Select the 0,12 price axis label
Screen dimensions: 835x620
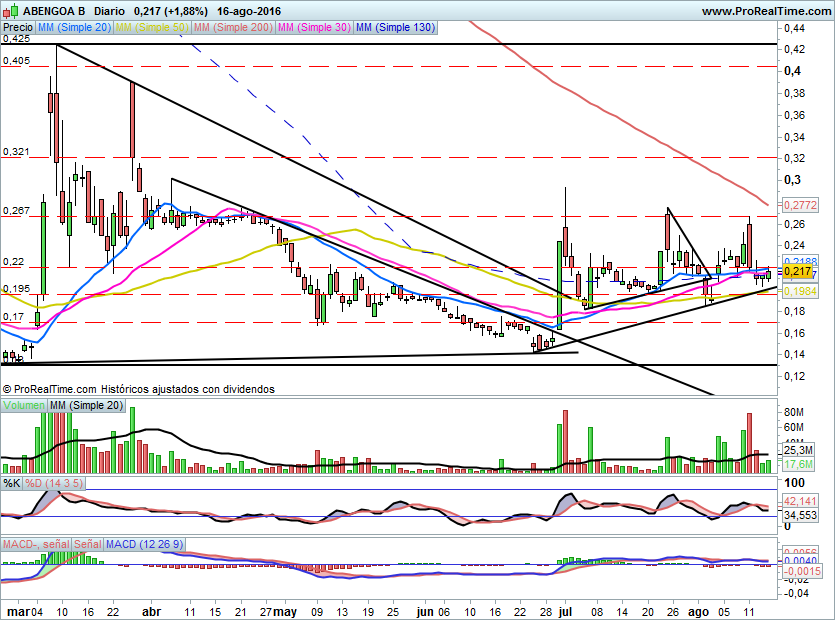coord(795,377)
